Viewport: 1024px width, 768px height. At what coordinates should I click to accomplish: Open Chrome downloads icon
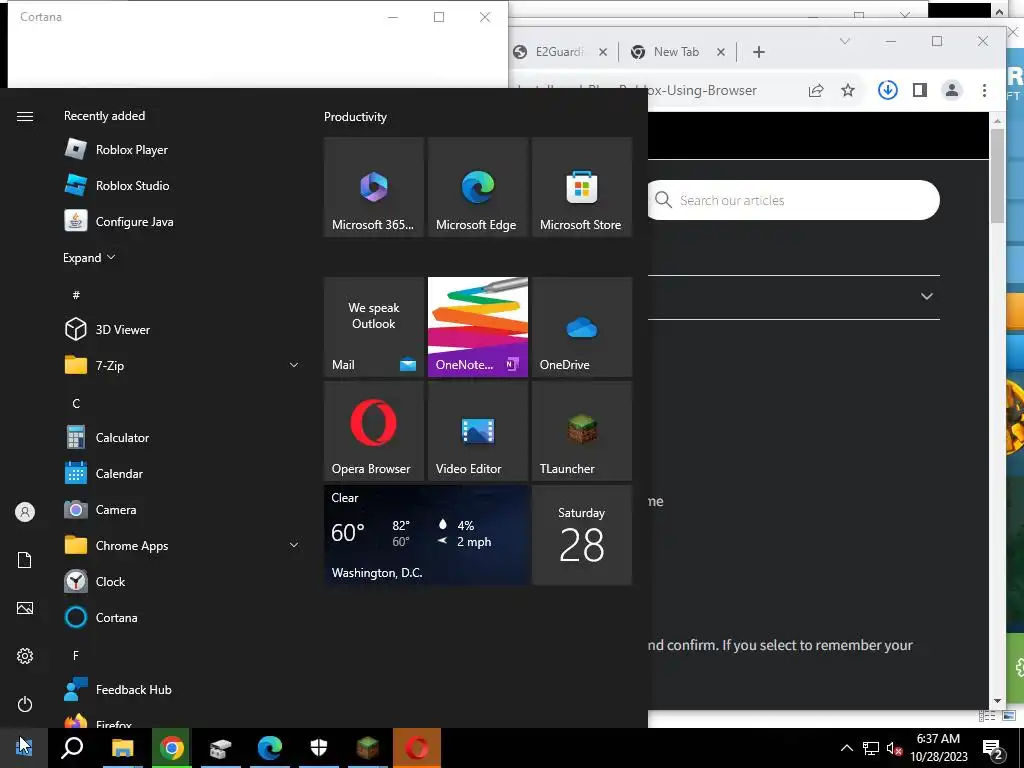coord(887,90)
